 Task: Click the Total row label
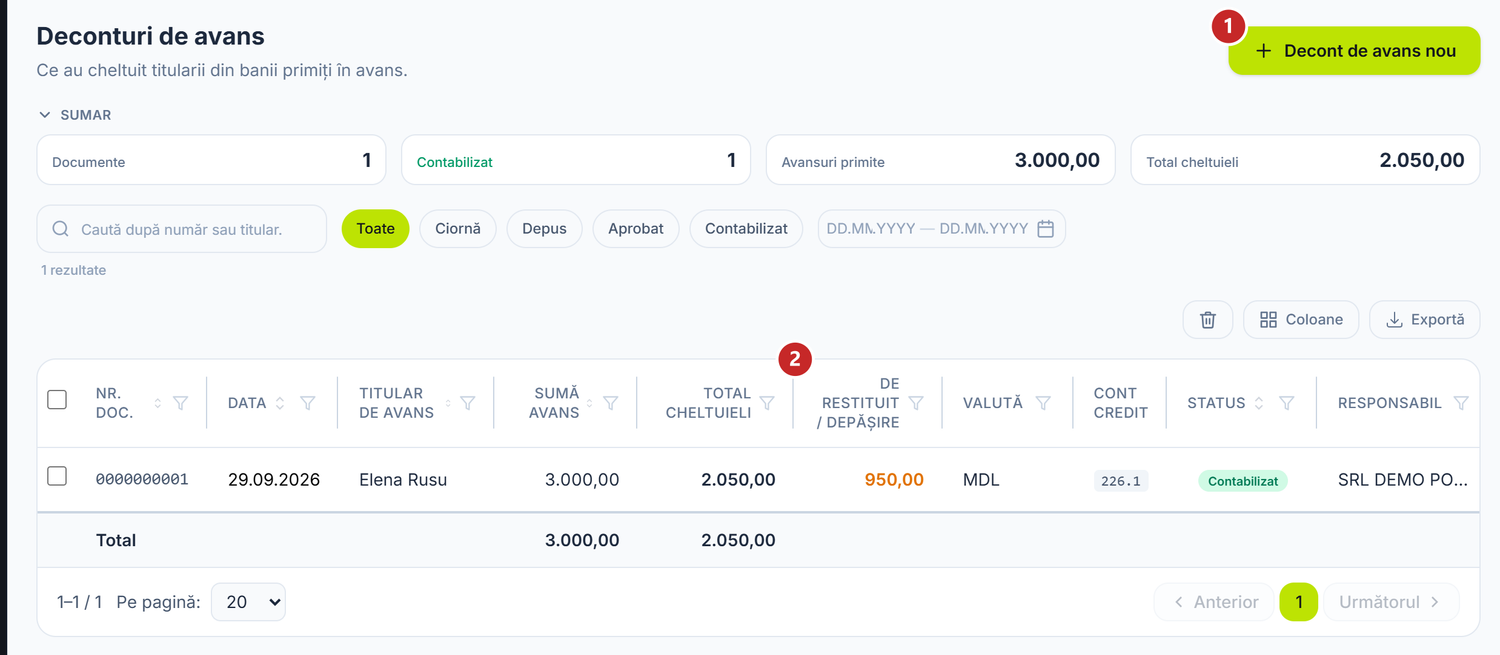pyautogui.click(x=116, y=540)
